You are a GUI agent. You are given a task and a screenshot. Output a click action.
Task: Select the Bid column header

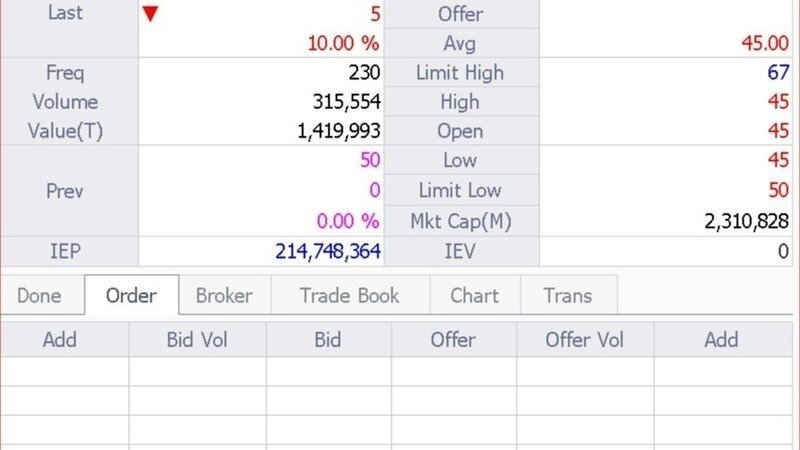pyautogui.click(x=328, y=340)
